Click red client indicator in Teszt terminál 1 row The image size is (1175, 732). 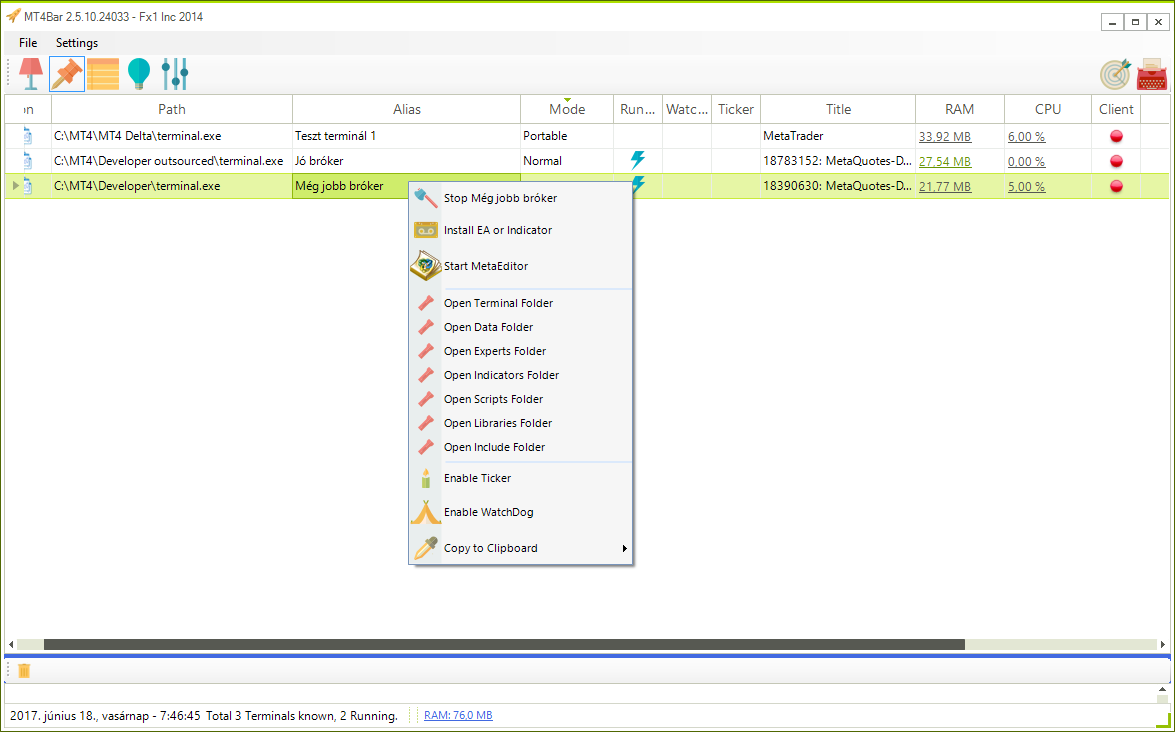point(1116,136)
